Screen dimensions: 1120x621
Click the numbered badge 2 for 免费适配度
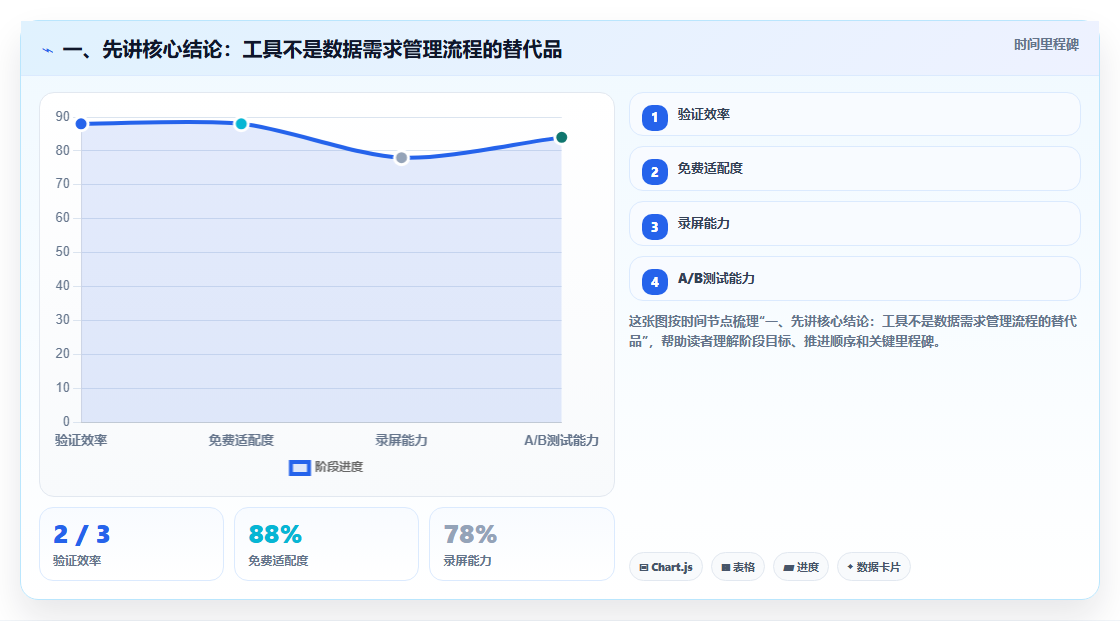pyautogui.click(x=654, y=172)
